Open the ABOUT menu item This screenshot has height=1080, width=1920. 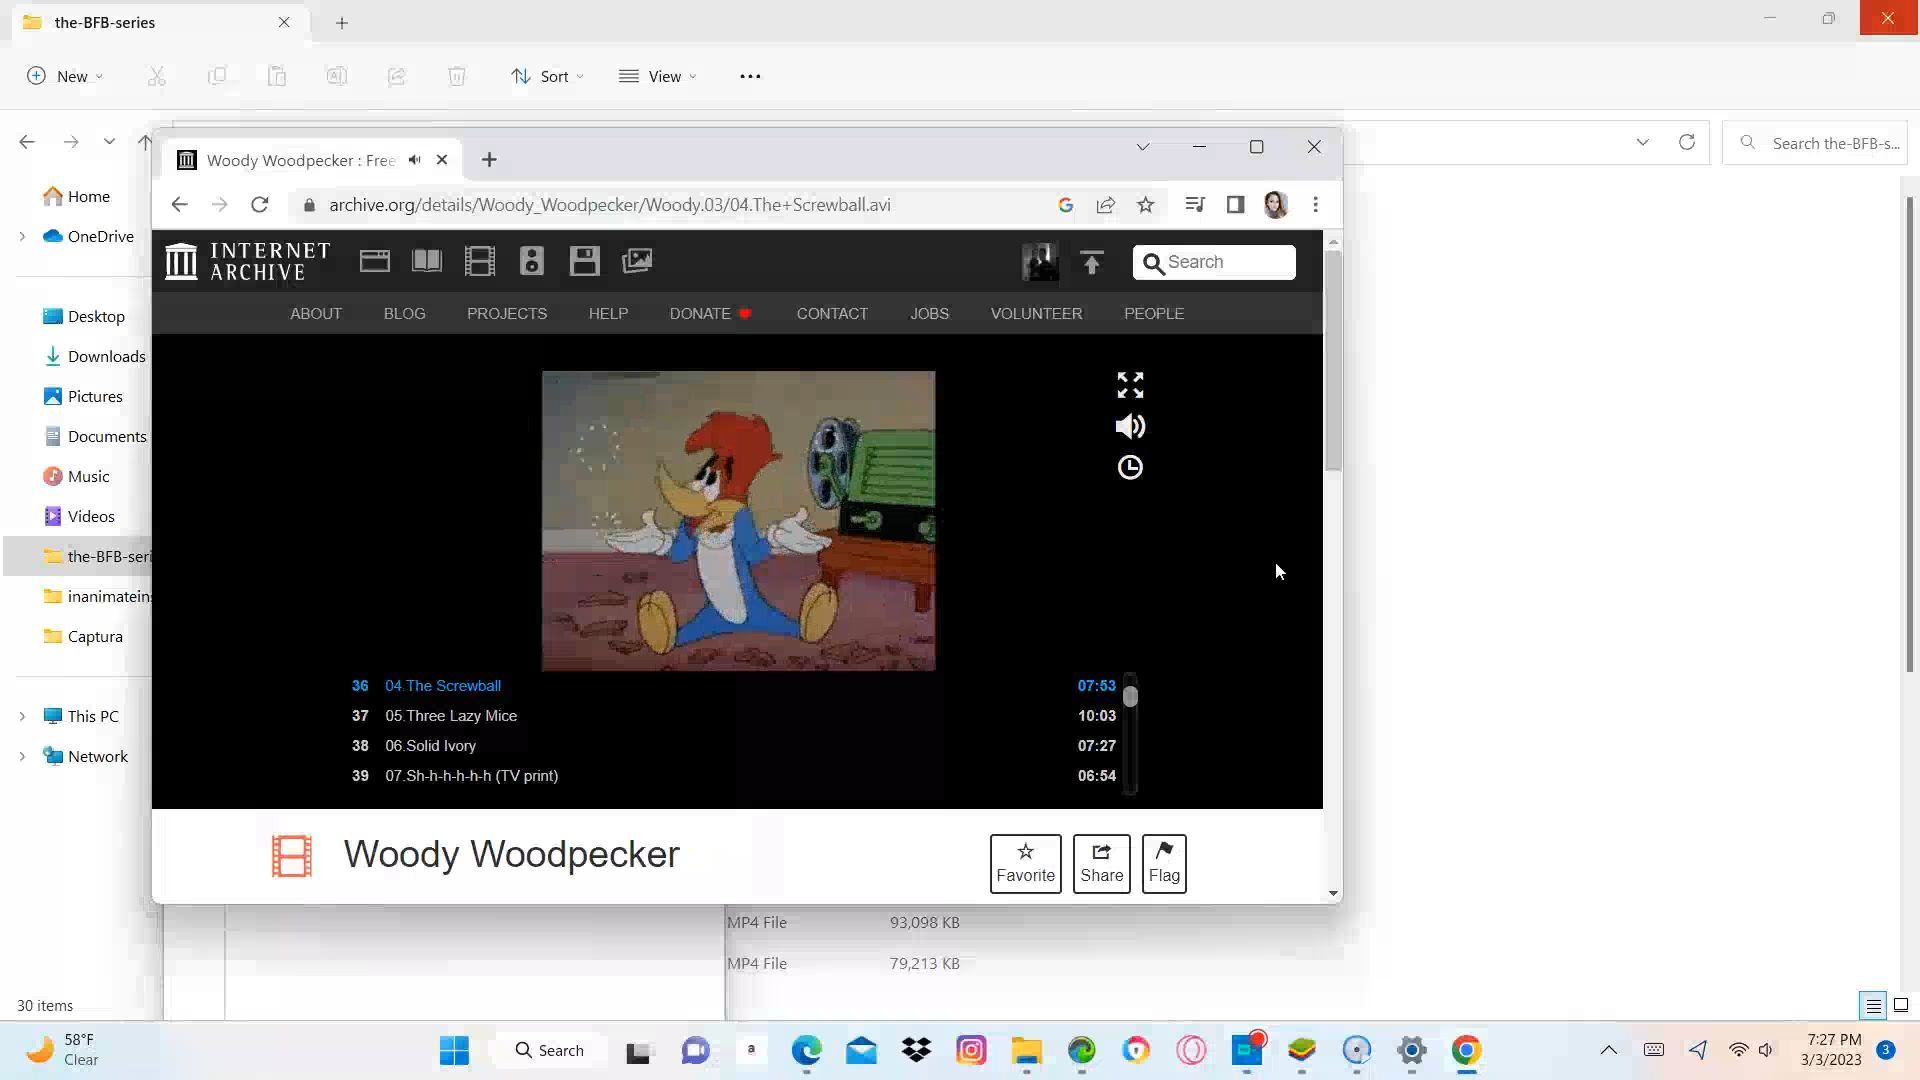tap(316, 314)
